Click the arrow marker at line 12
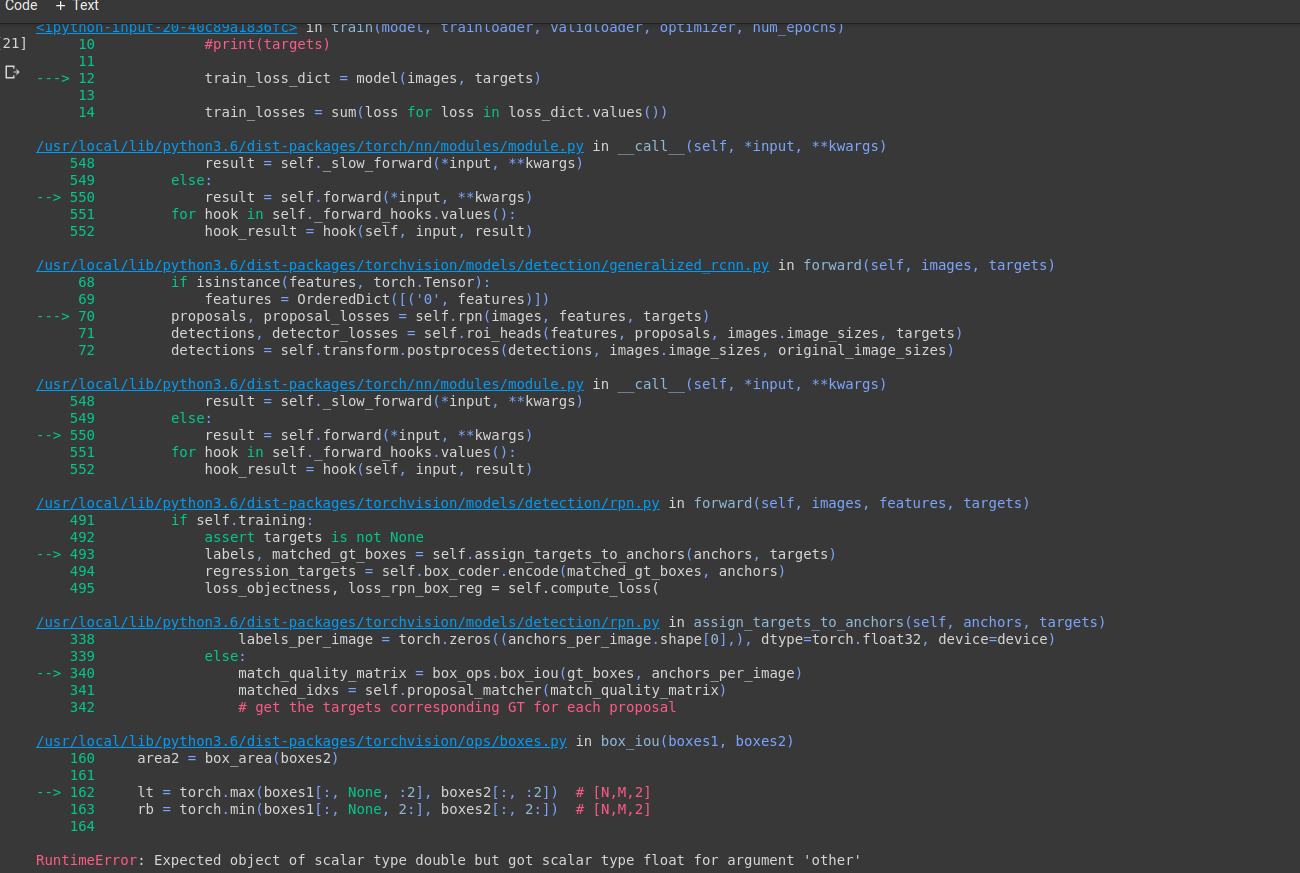The width and height of the screenshot is (1300, 873). (56, 78)
